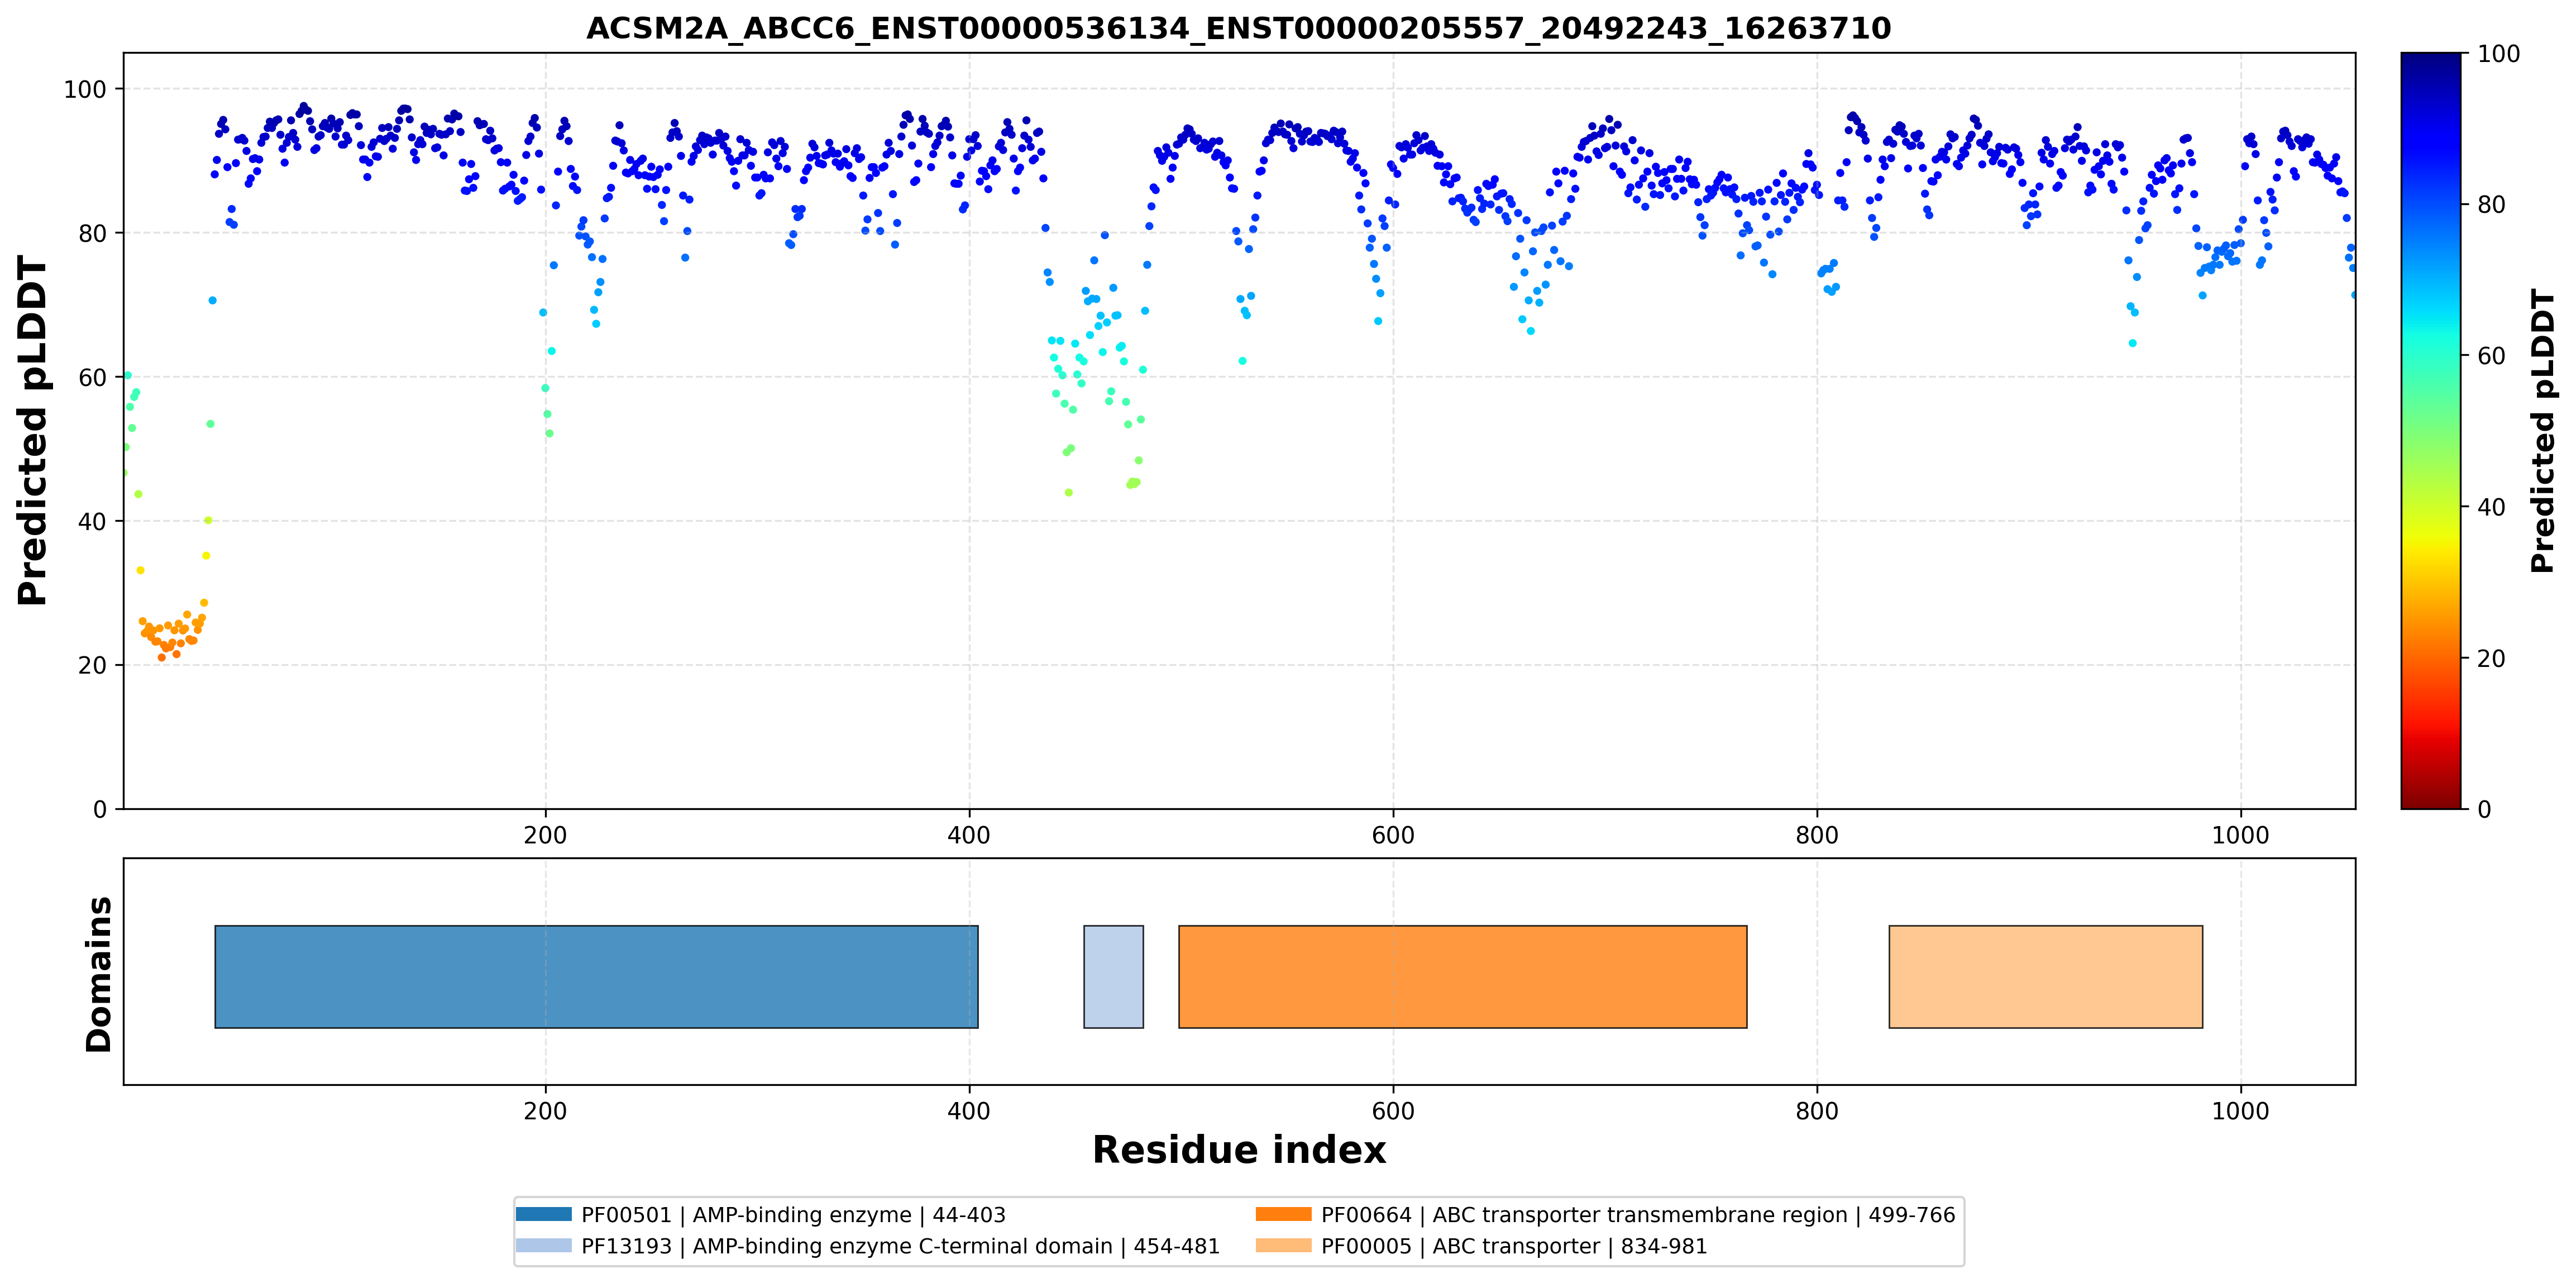
Task: Click the PF00005 ABC transporter legend entry
Action: (1482, 1246)
